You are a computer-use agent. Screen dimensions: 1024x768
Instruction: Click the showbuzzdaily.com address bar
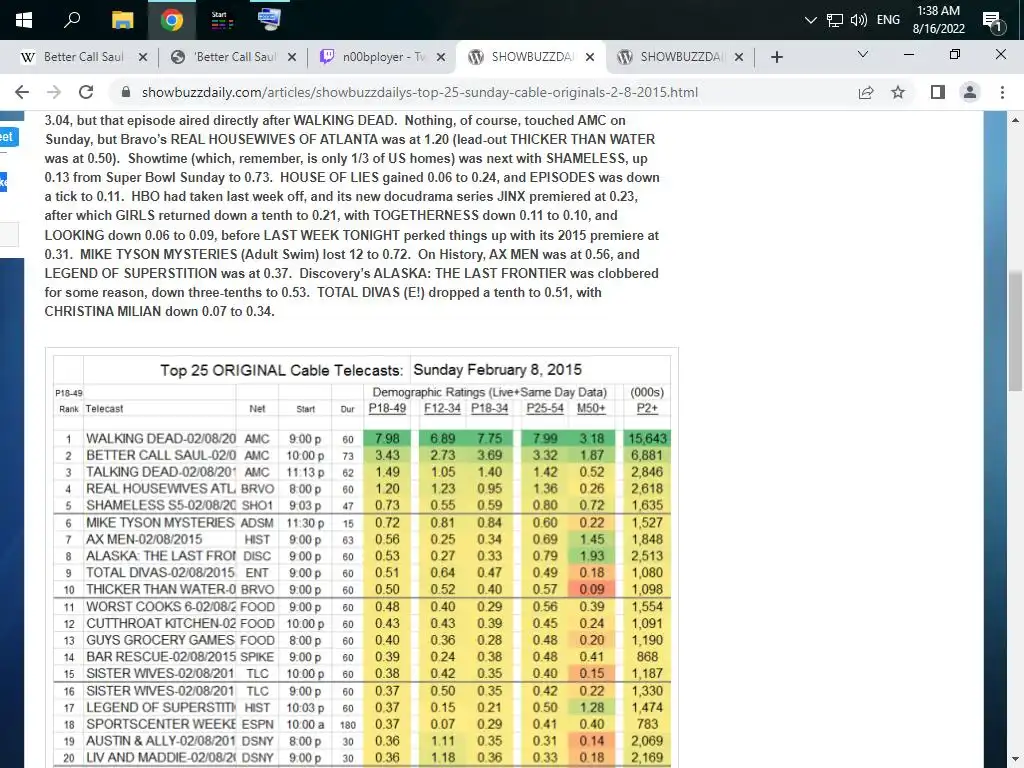pyautogui.click(x=419, y=92)
